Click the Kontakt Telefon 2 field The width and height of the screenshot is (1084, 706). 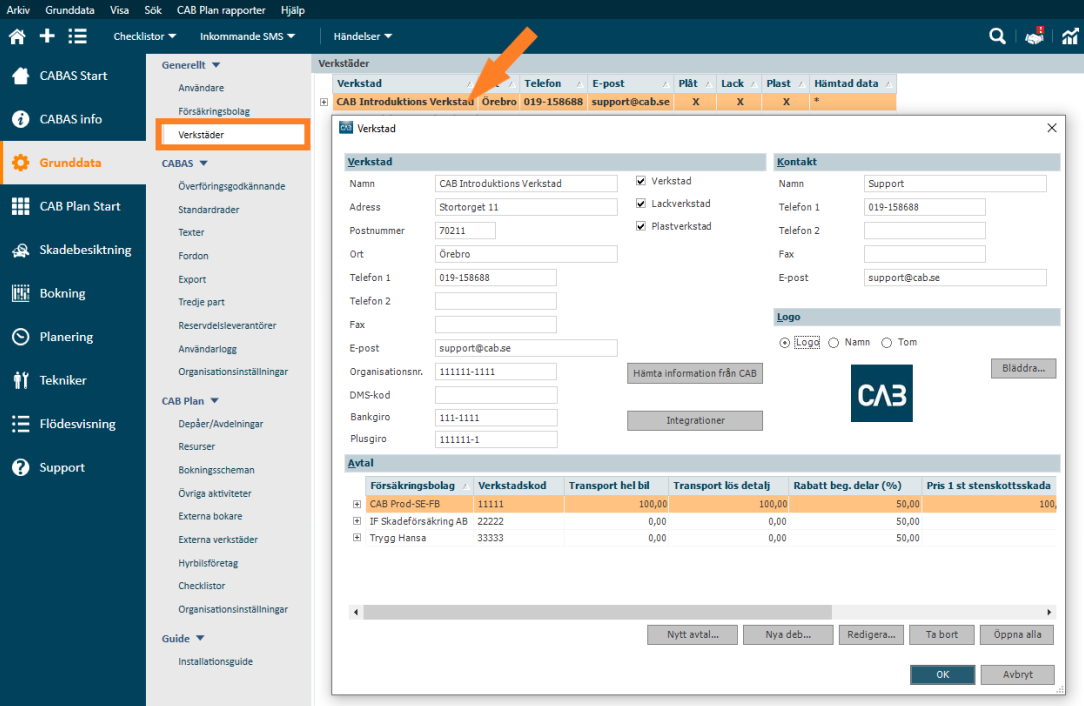(x=924, y=231)
